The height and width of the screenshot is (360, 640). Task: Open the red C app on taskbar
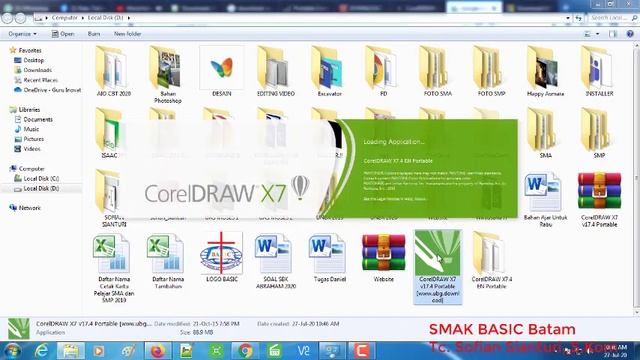click(361, 351)
